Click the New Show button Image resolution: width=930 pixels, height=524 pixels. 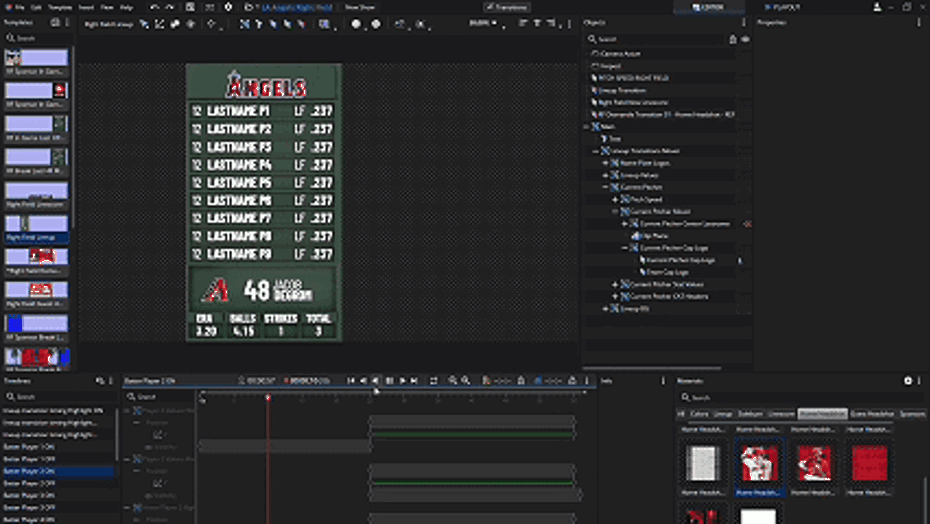click(x=360, y=7)
